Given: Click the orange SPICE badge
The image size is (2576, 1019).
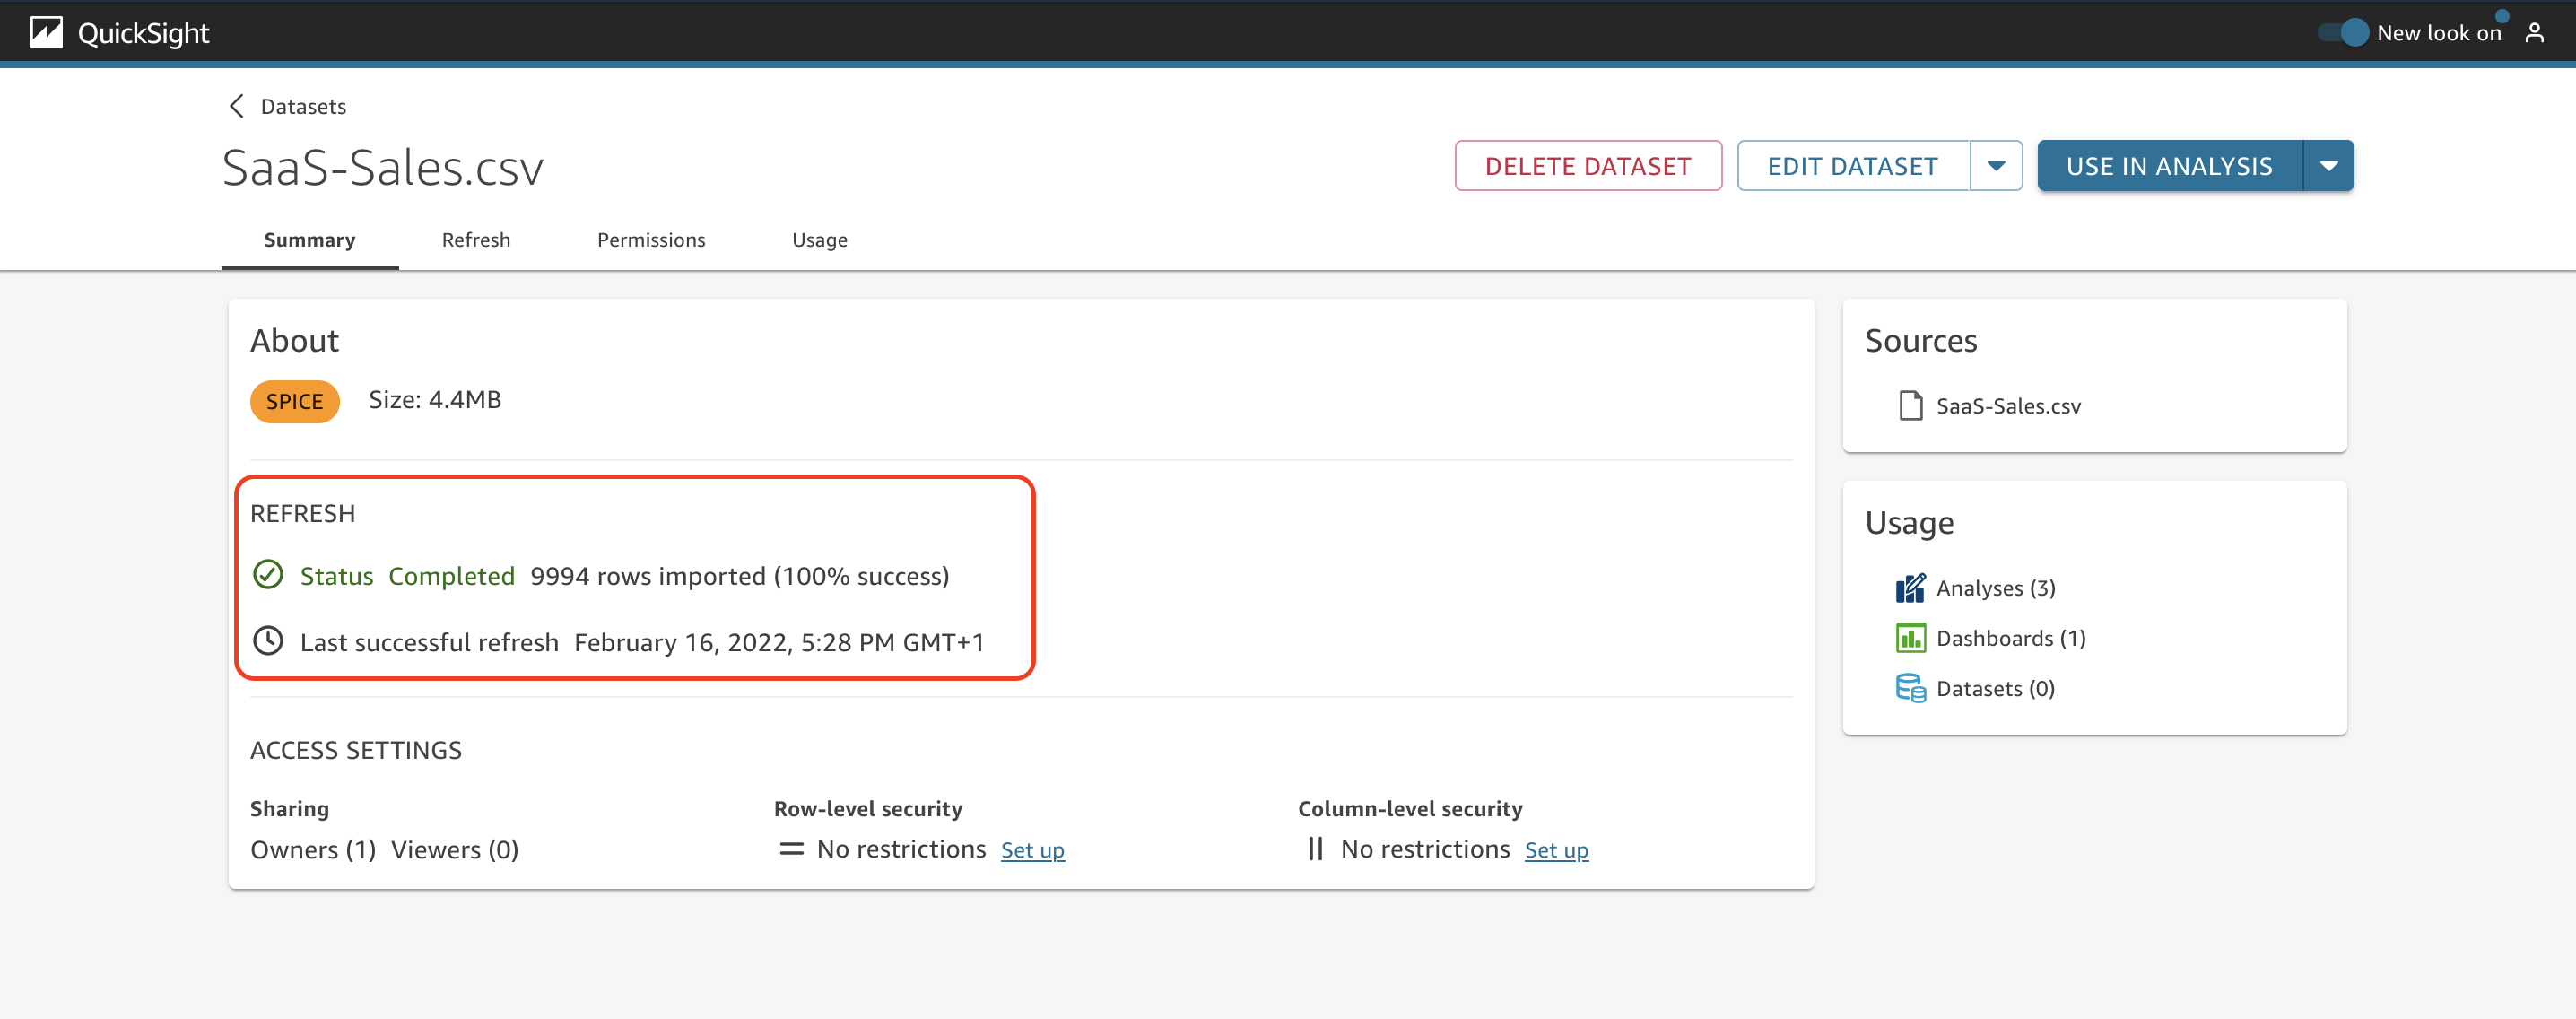Looking at the screenshot, I should pos(294,401).
